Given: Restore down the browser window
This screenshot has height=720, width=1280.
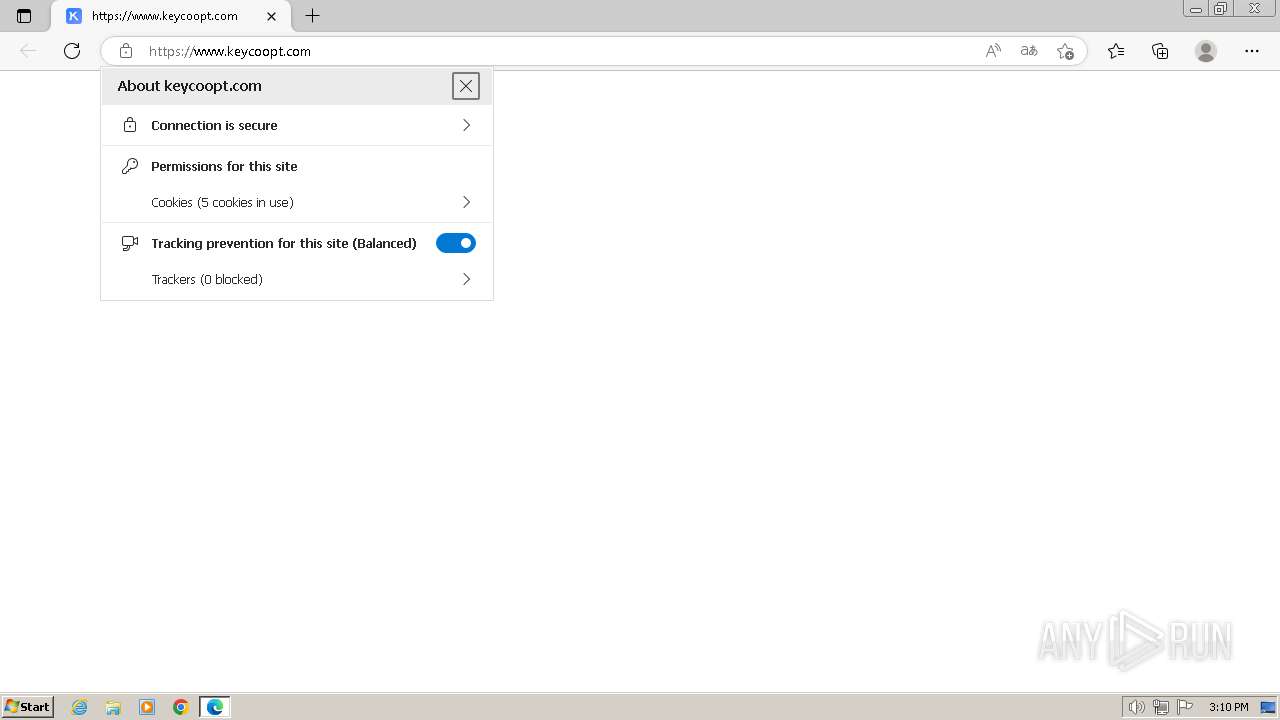Looking at the screenshot, I should tap(1221, 8).
